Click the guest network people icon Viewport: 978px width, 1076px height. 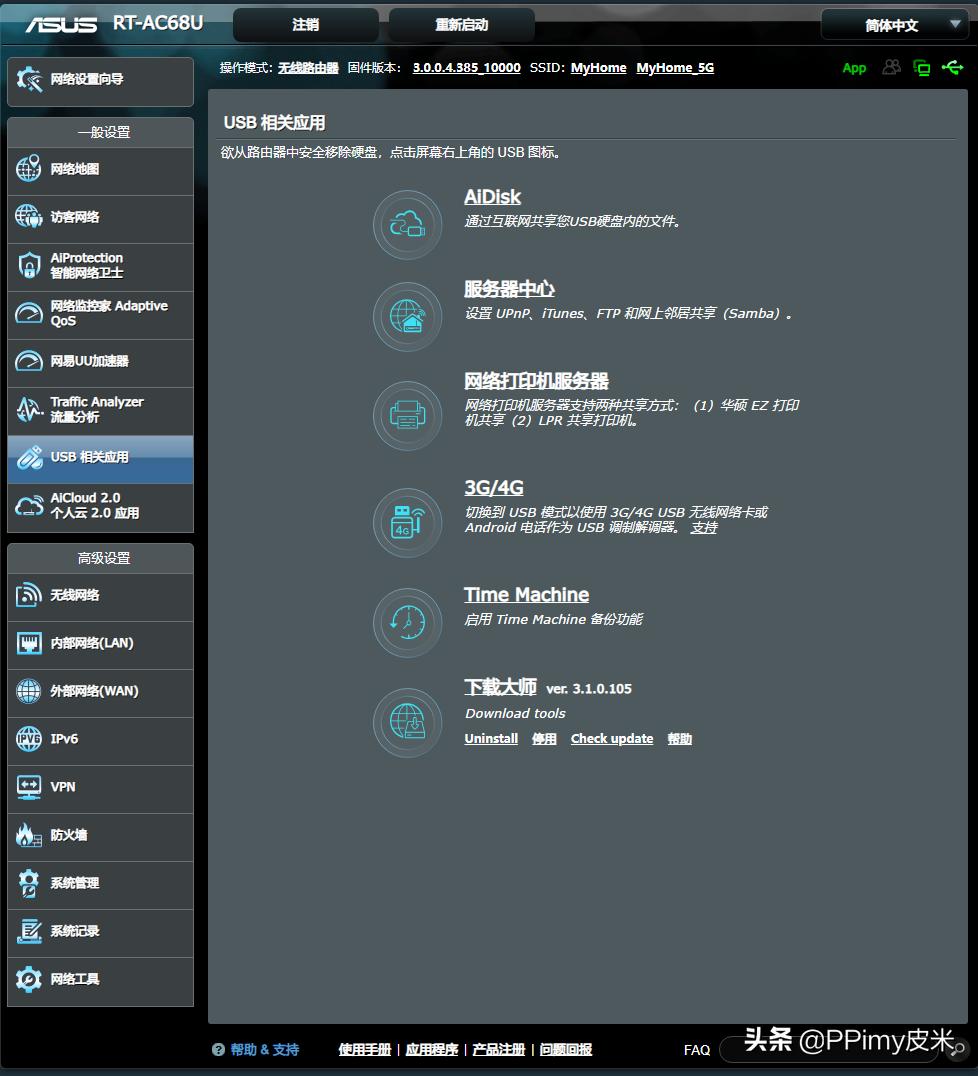click(891, 67)
